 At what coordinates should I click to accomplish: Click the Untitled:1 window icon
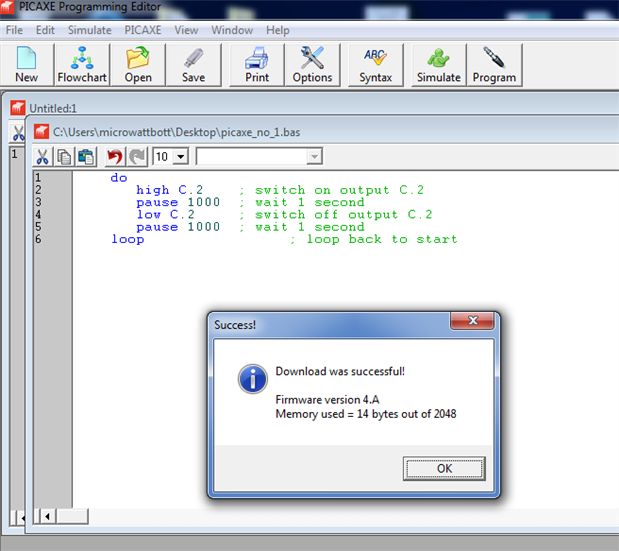[x=18, y=108]
